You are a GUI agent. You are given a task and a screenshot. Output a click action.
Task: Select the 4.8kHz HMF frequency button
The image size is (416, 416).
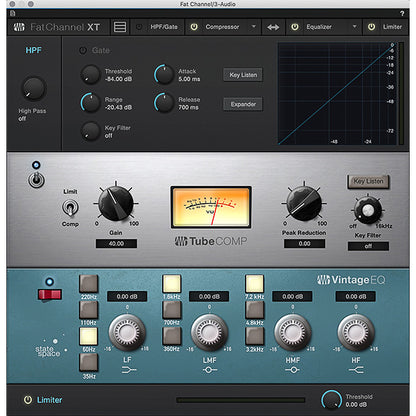click(255, 310)
